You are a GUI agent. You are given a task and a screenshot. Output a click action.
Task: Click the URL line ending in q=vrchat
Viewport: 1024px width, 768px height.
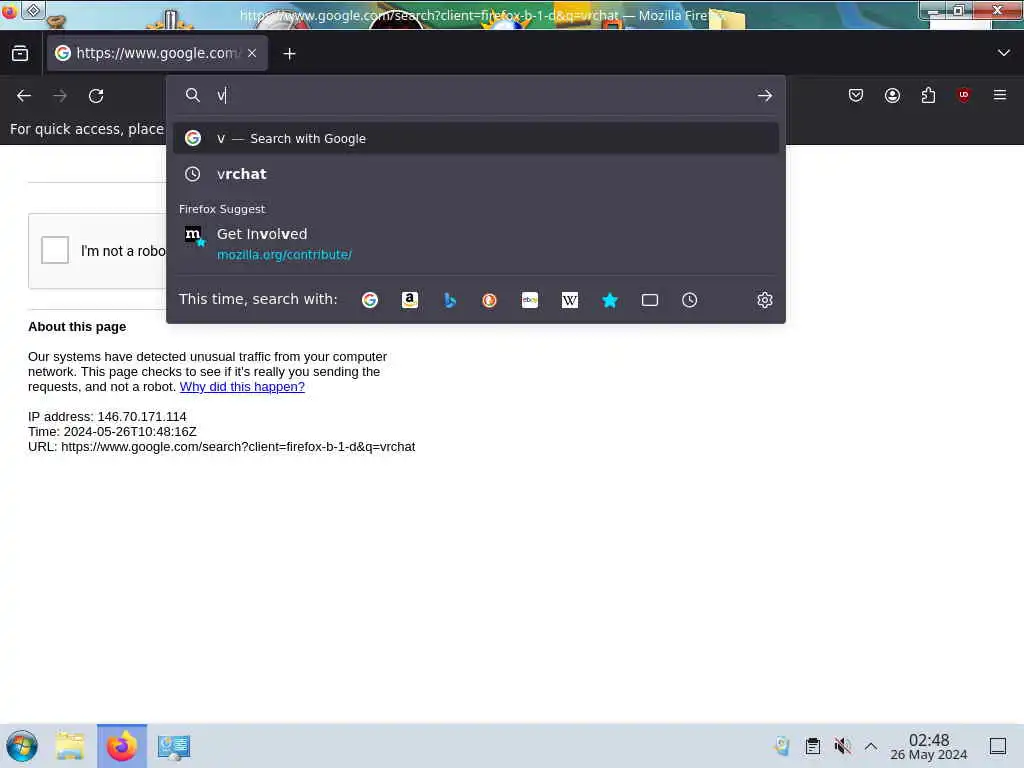tap(221, 447)
